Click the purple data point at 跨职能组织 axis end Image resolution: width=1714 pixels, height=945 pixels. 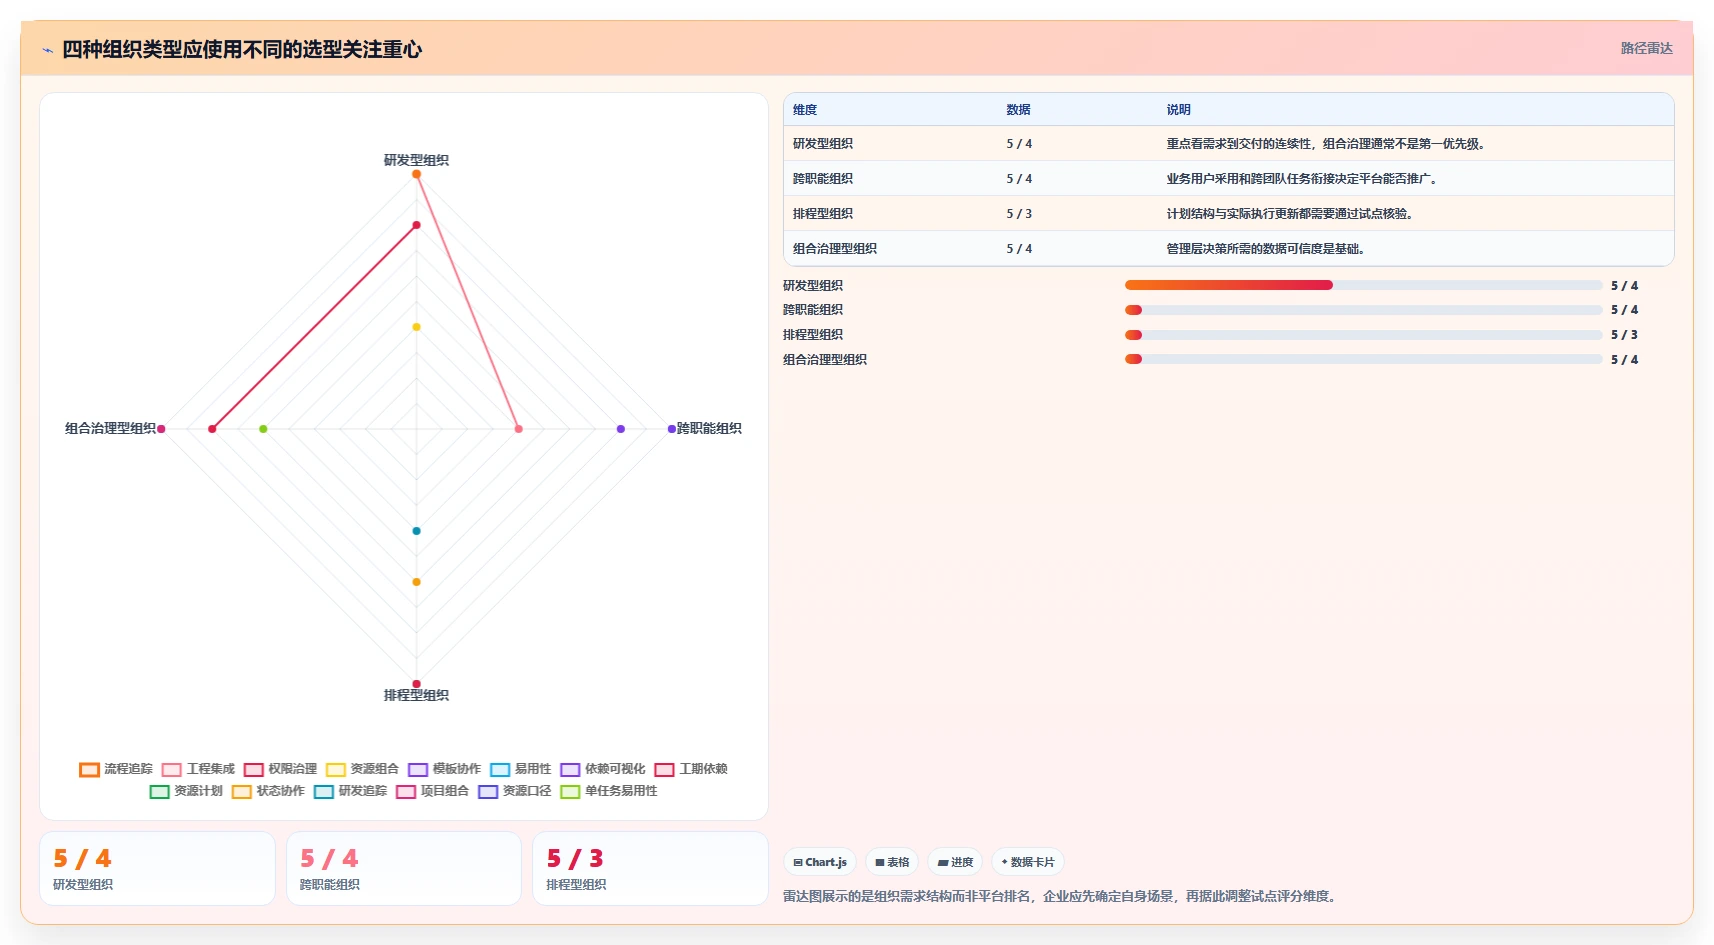point(672,429)
